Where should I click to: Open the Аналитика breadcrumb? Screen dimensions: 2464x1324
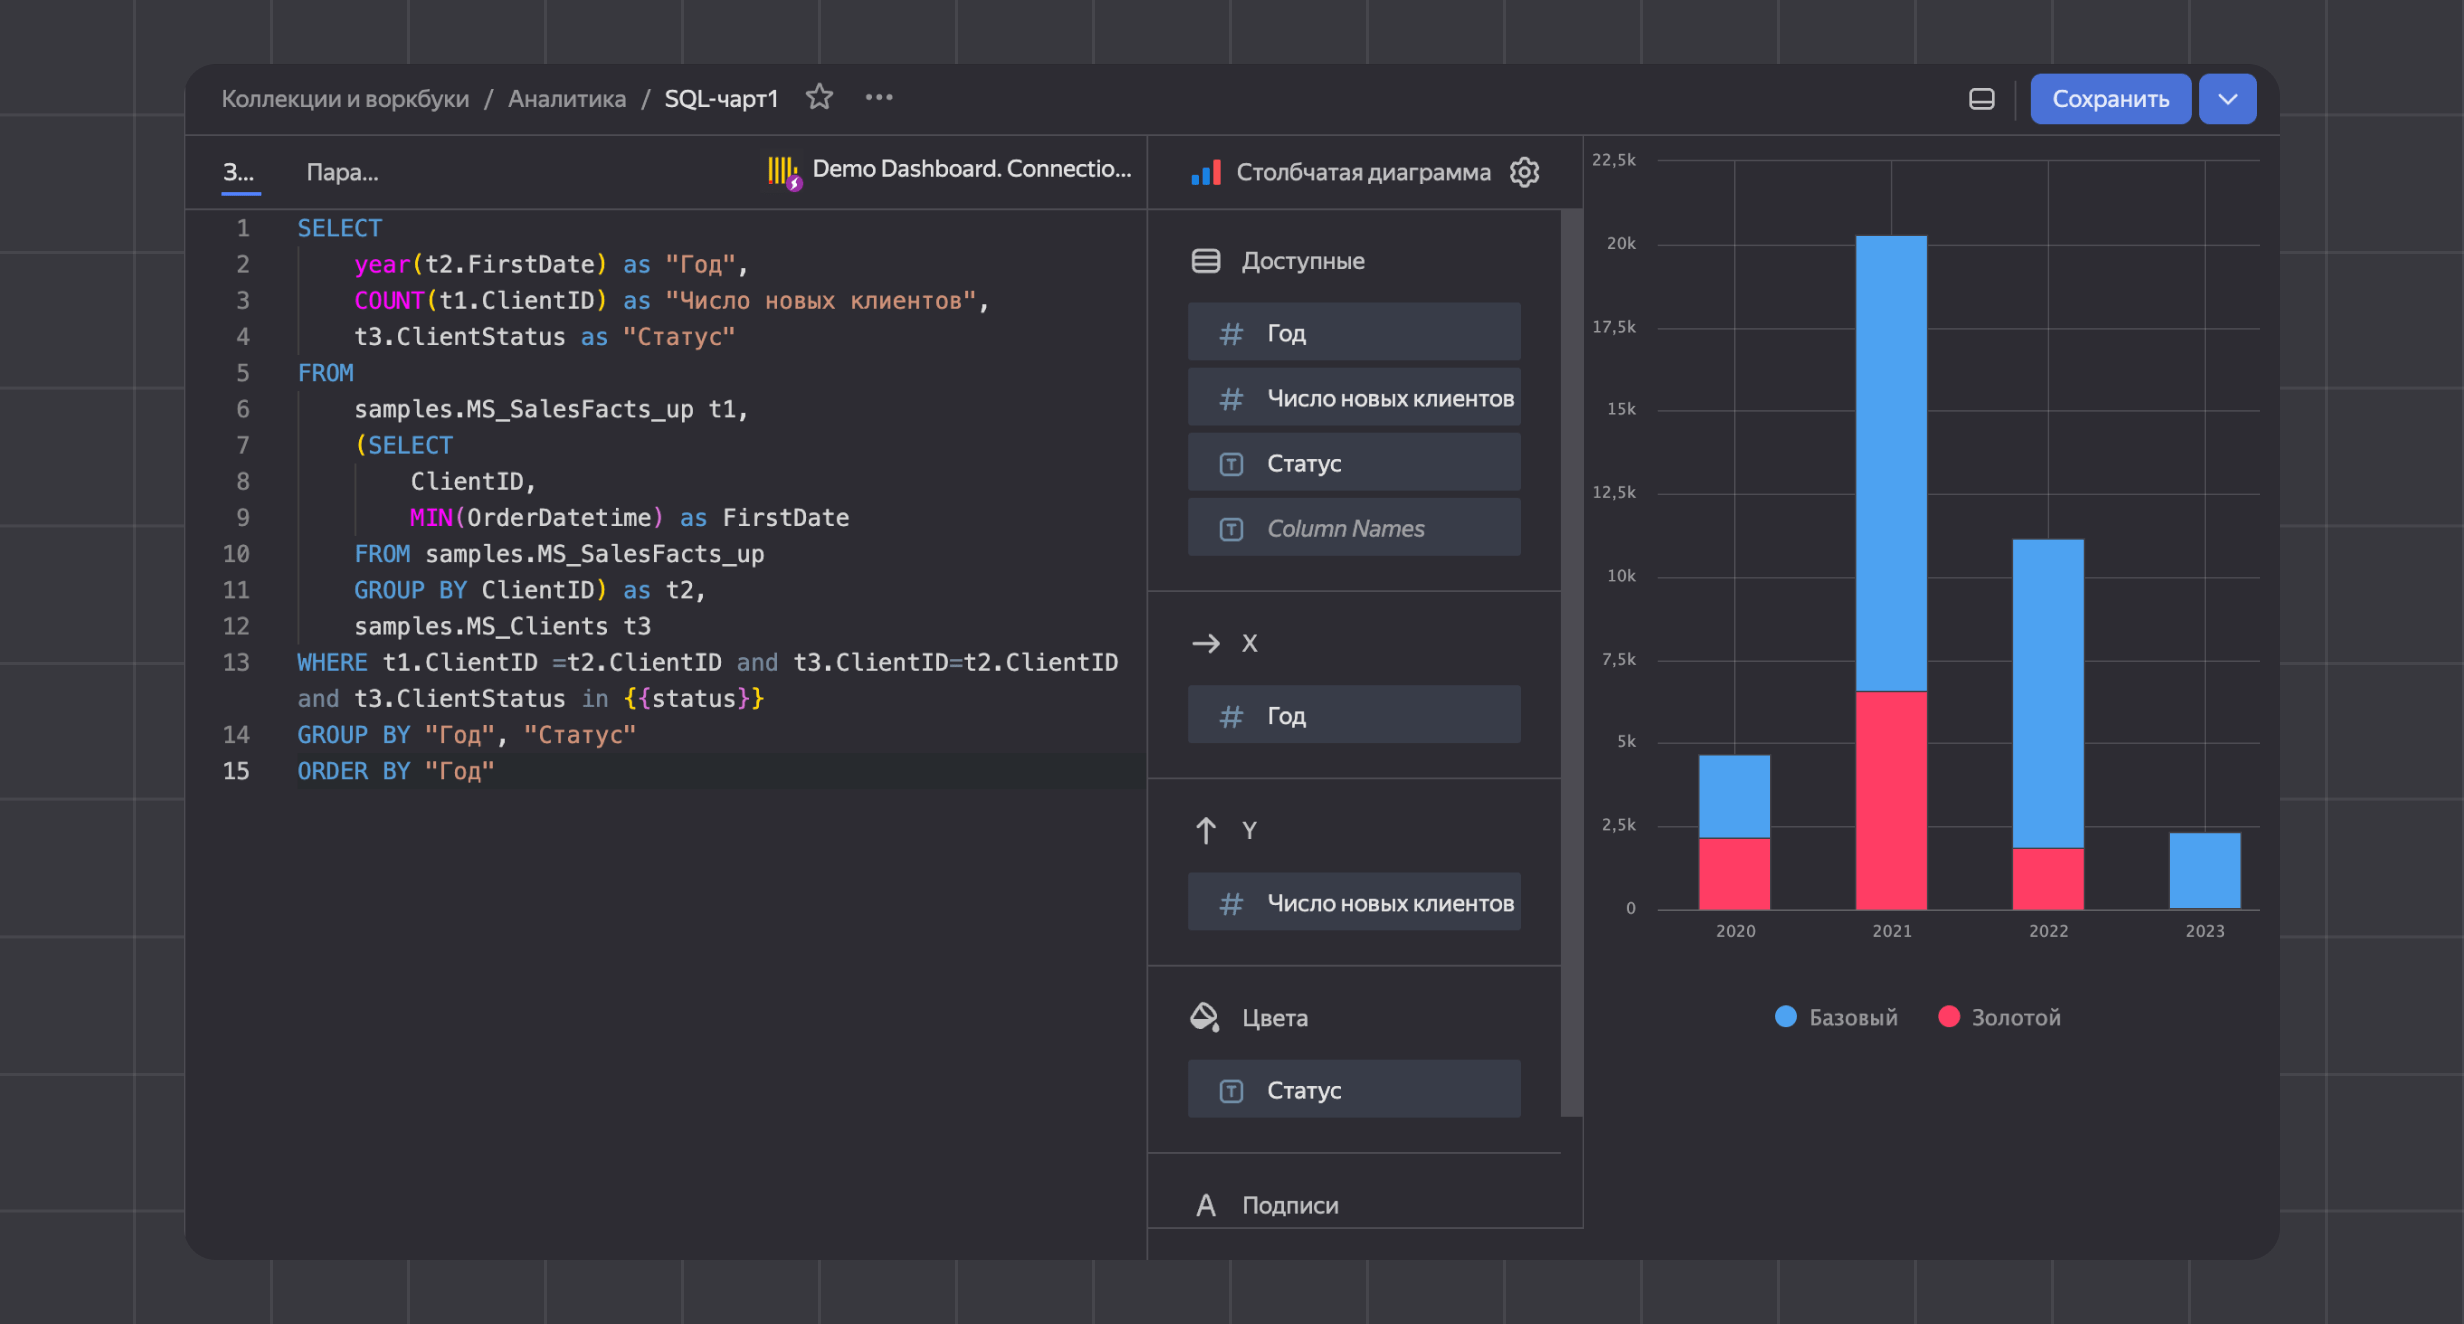pos(566,98)
